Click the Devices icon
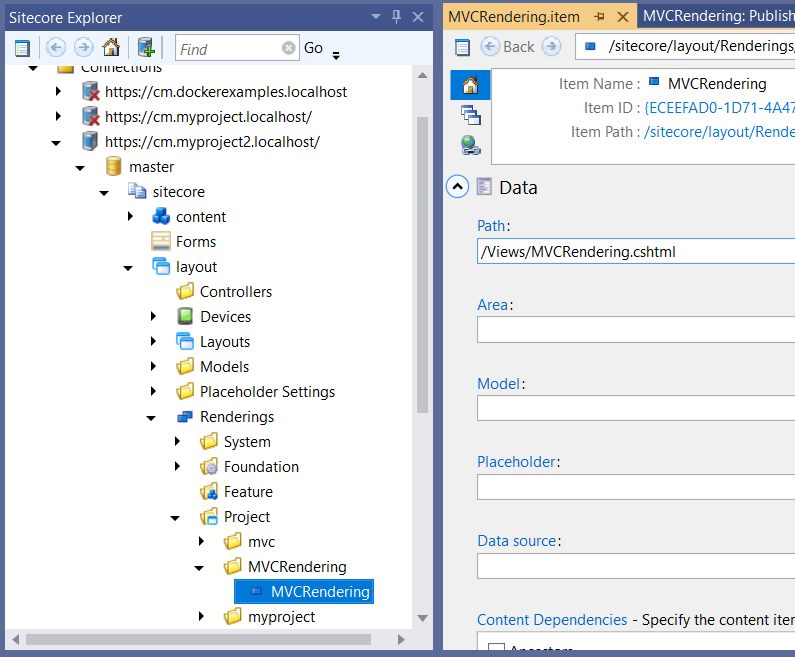Screen dimensions: 795x657 (x=185, y=316)
